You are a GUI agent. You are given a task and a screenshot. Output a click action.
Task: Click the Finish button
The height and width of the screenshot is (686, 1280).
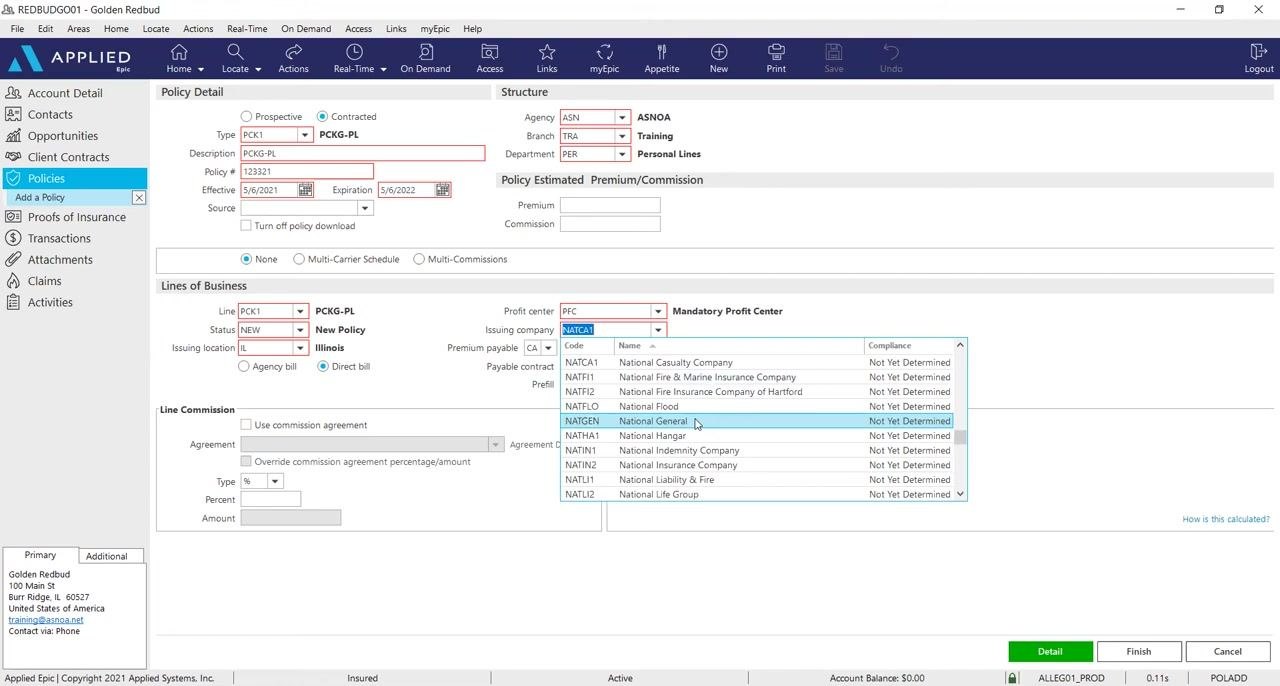1139,651
